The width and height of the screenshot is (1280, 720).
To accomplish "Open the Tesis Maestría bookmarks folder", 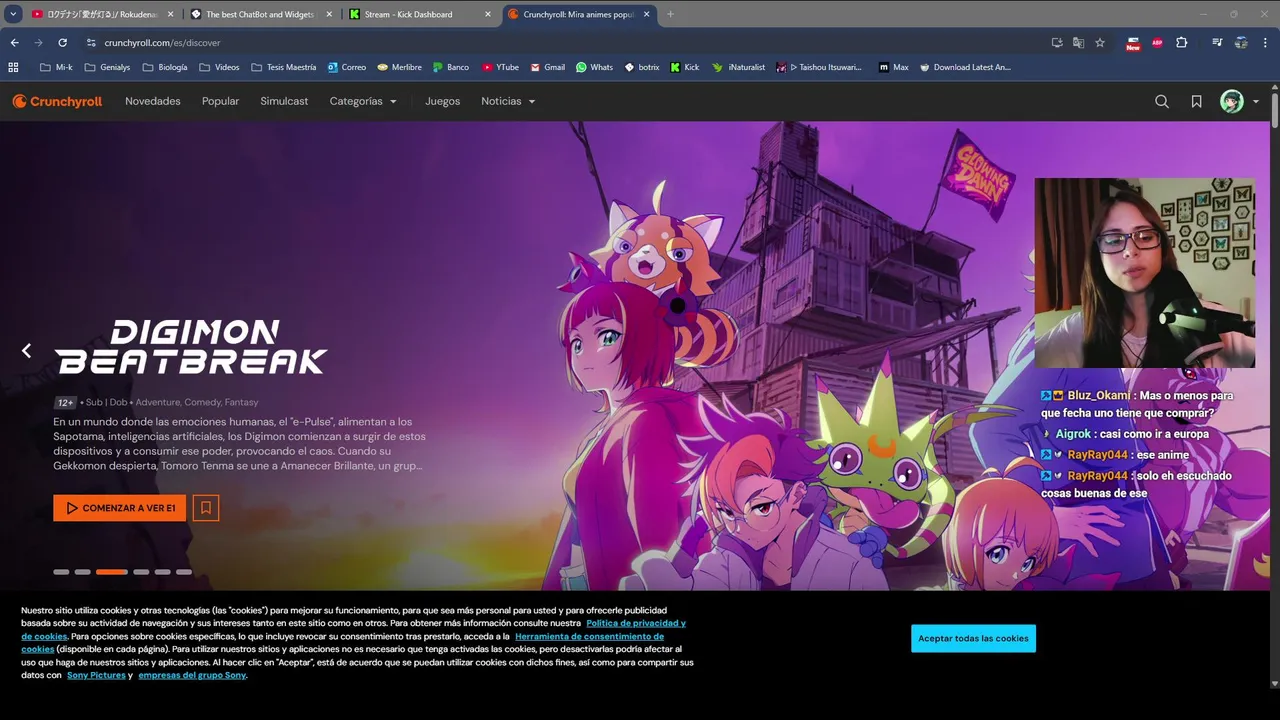I will [283, 67].
